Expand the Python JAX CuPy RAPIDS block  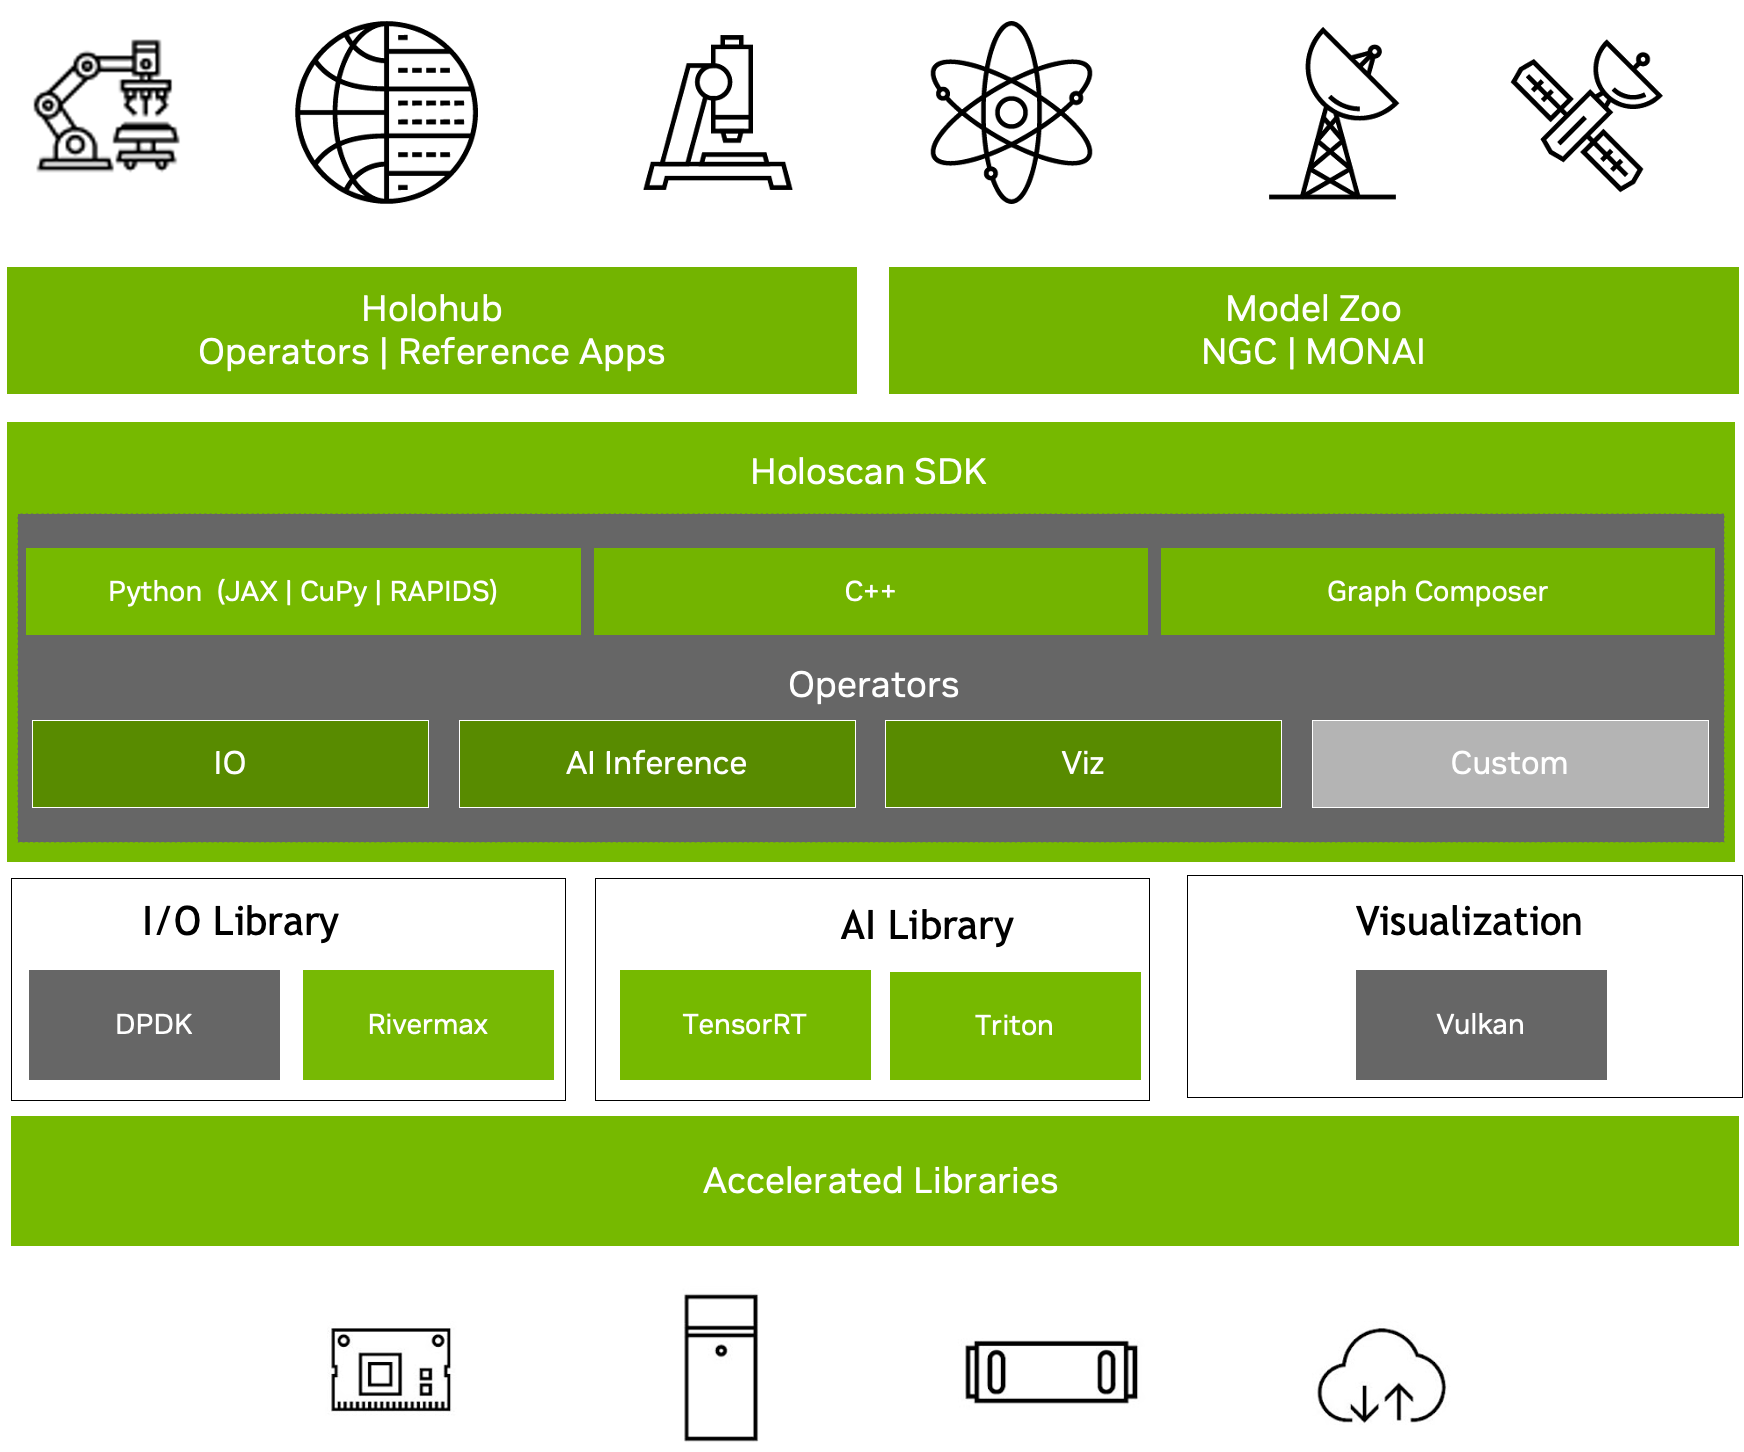click(303, 591)
